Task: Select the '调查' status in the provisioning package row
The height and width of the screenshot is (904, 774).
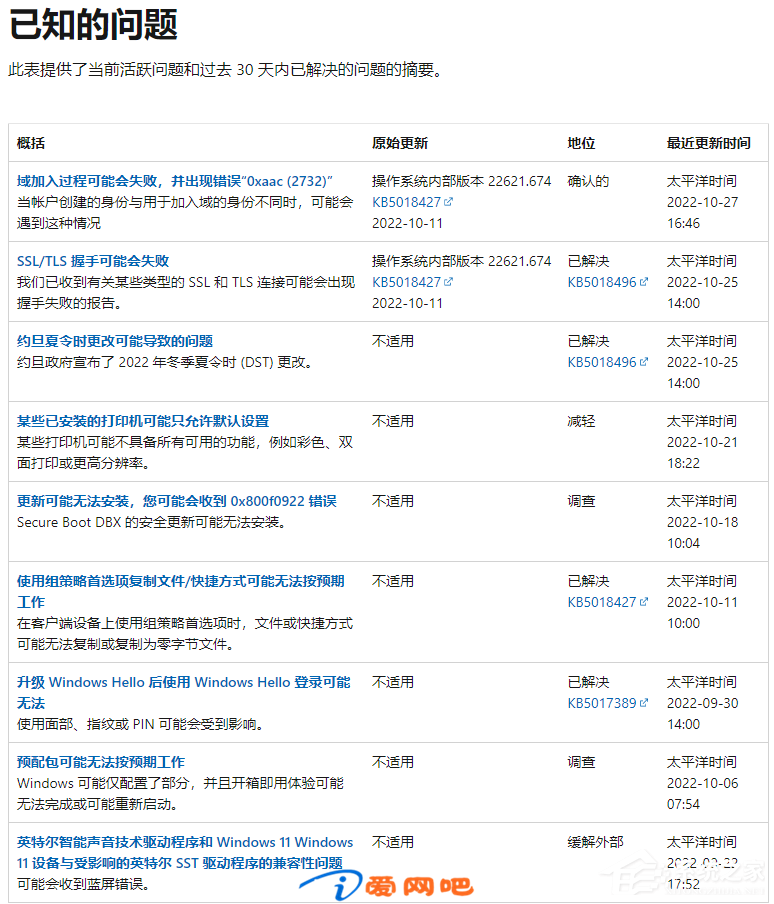Action: [x=581, y=762]
